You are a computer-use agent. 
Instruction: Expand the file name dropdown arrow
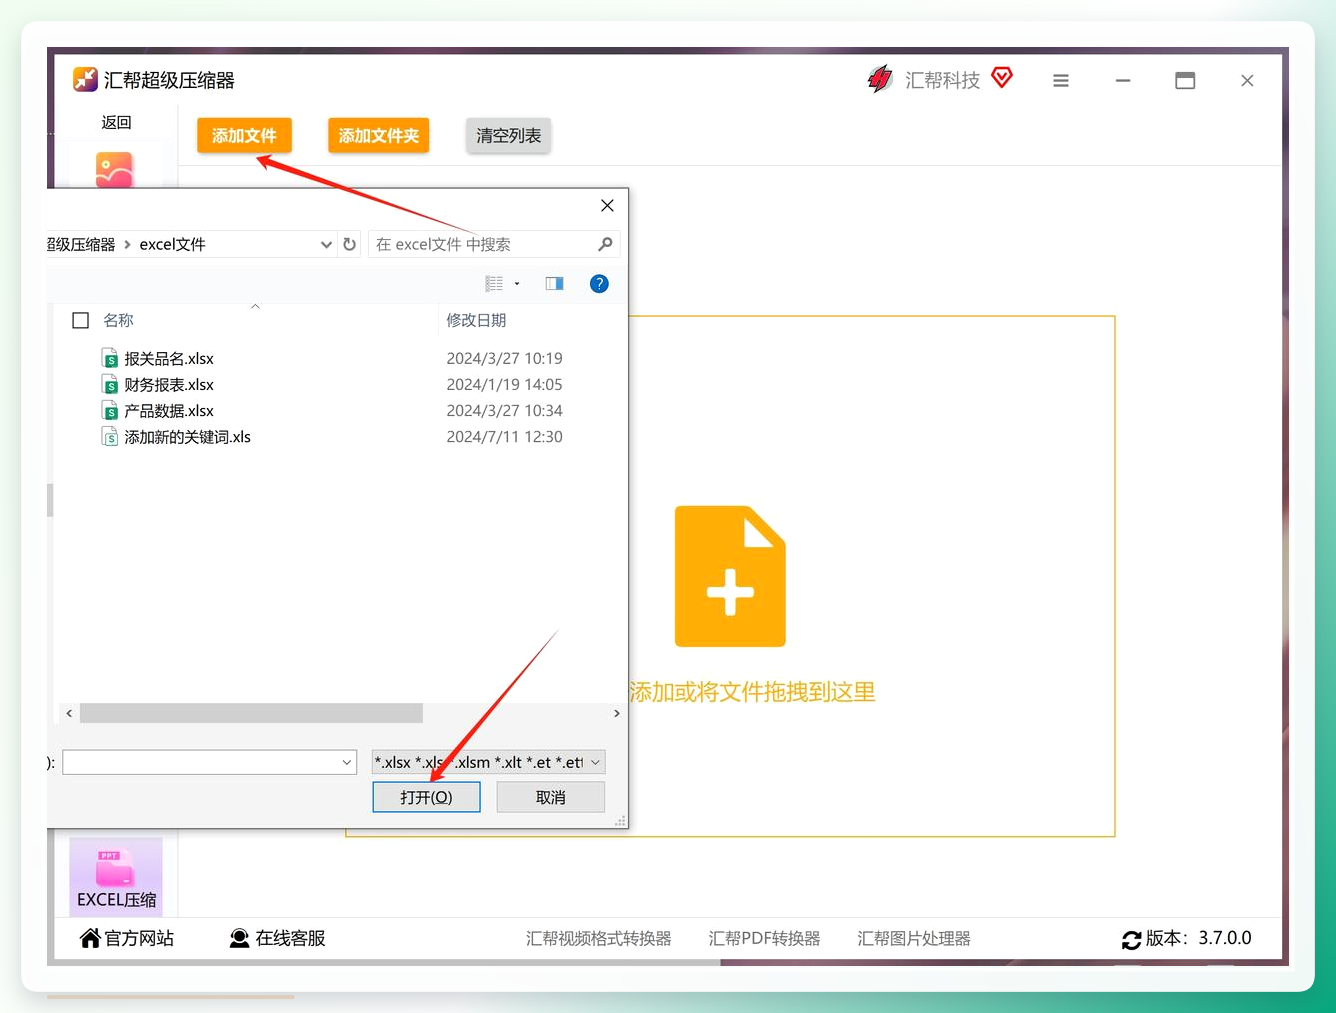[347, 762]
